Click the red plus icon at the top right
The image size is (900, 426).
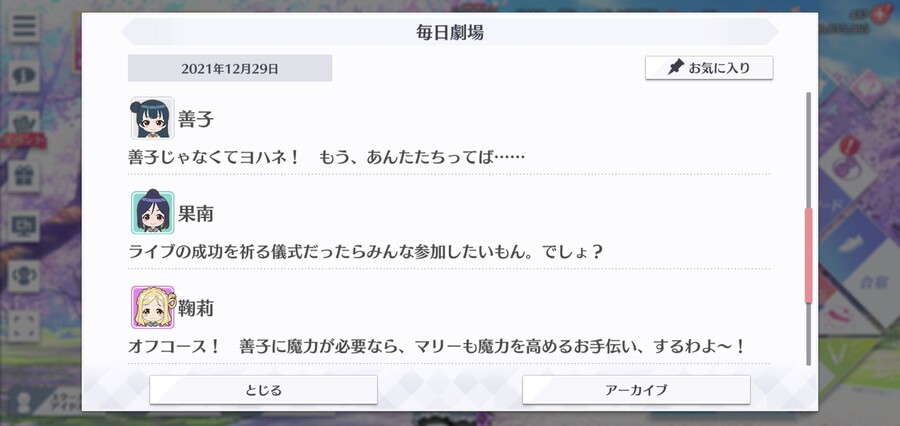878,14
